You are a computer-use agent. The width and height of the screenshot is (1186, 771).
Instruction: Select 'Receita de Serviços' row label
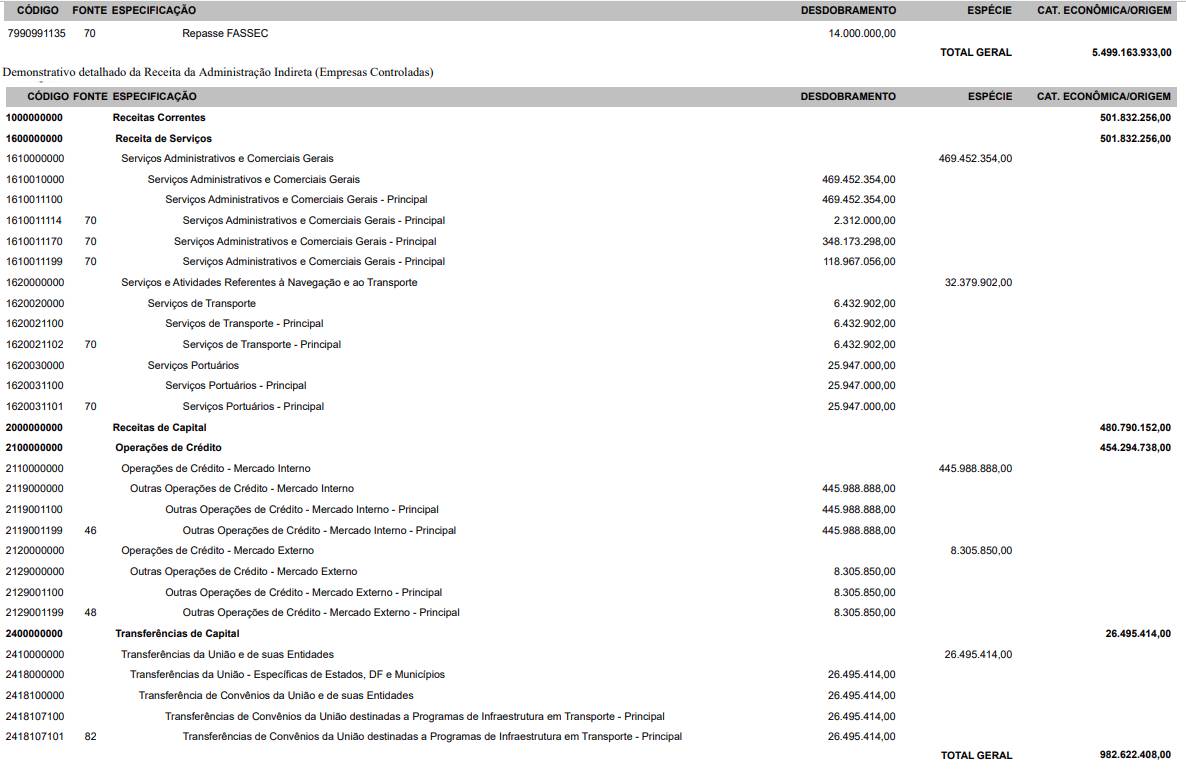point(163,138)
